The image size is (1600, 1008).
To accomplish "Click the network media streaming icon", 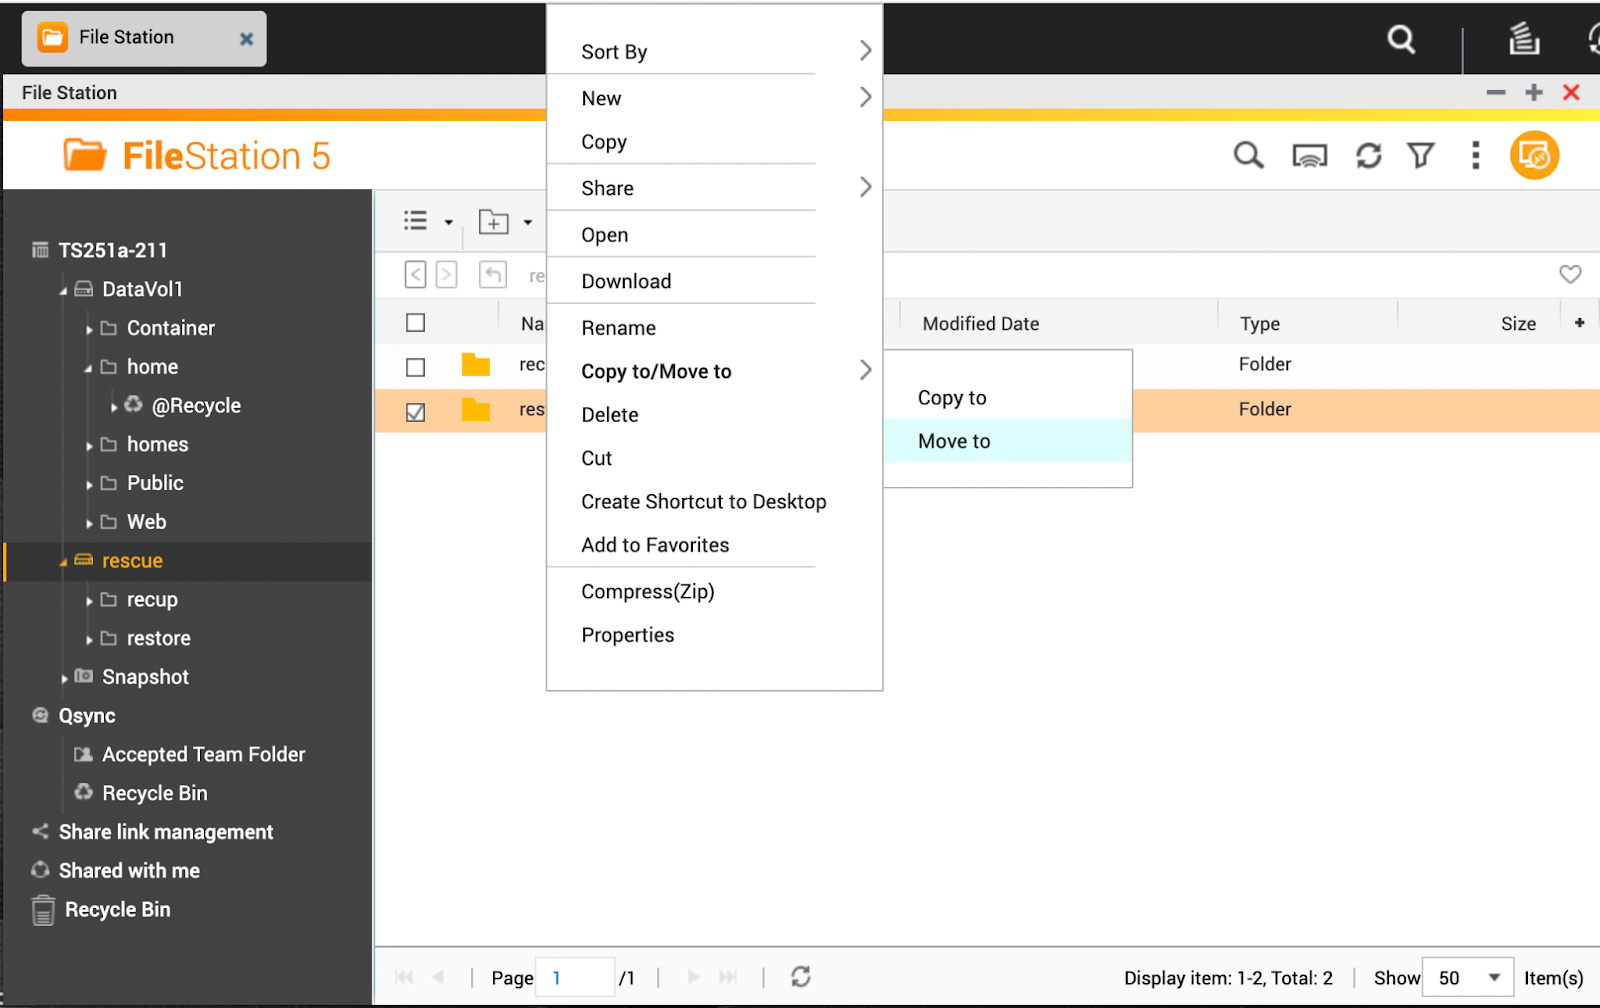I will [1309, 156].
